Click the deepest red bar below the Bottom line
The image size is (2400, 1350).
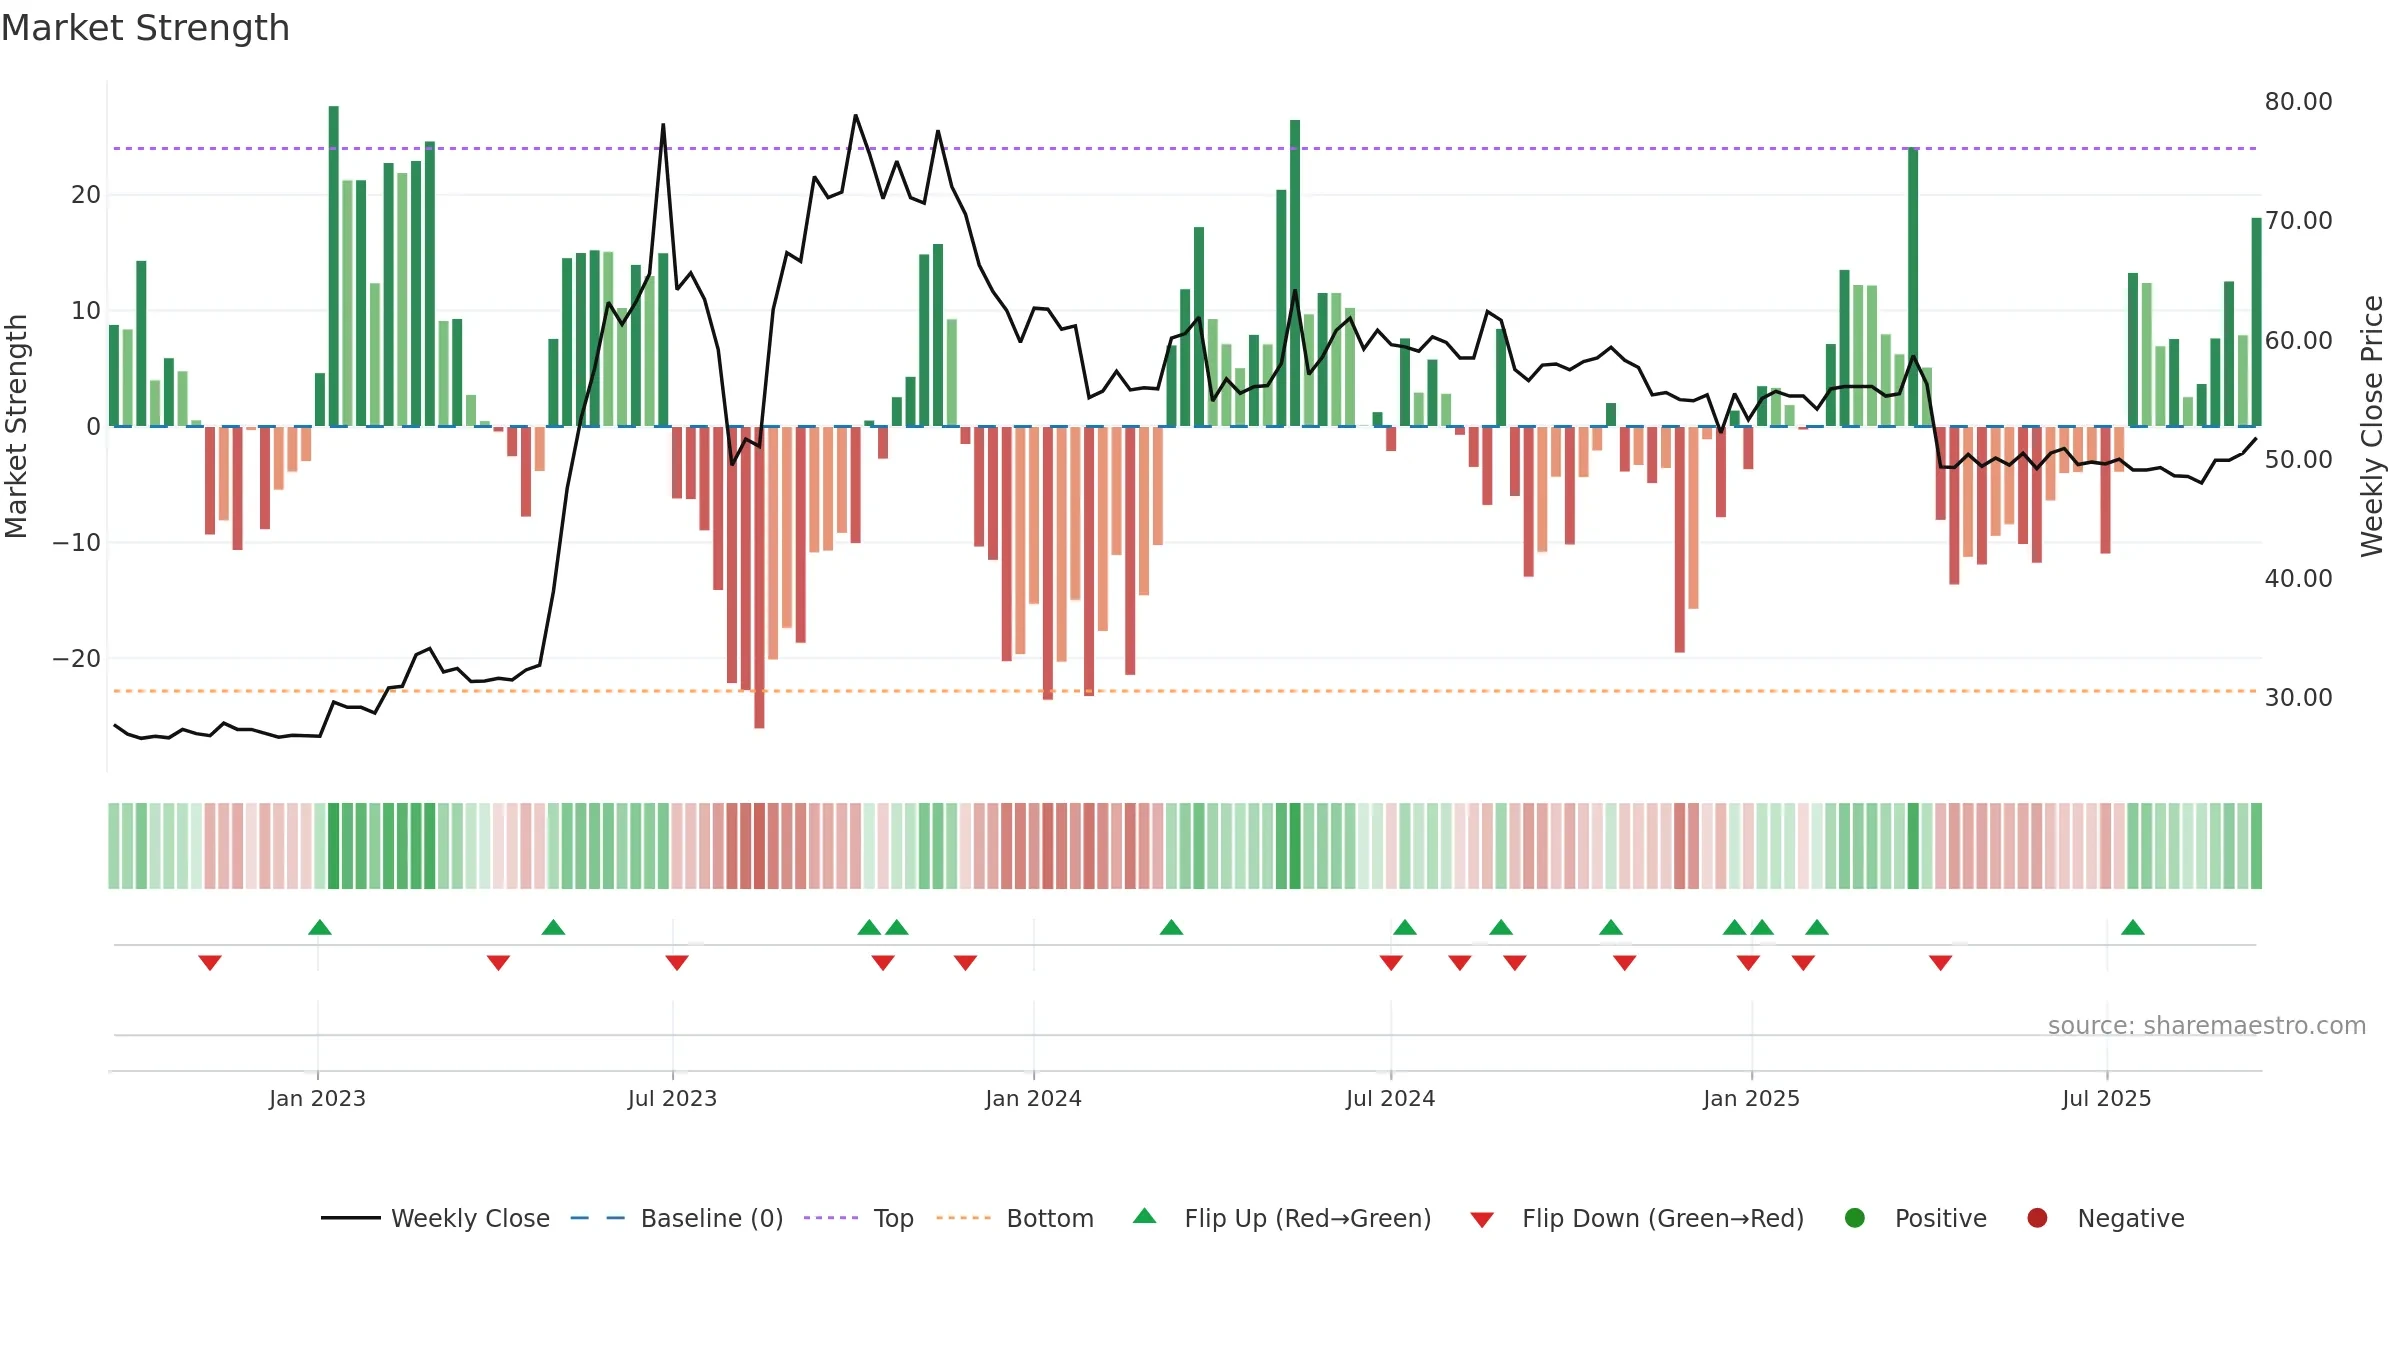tap(759, 577)
